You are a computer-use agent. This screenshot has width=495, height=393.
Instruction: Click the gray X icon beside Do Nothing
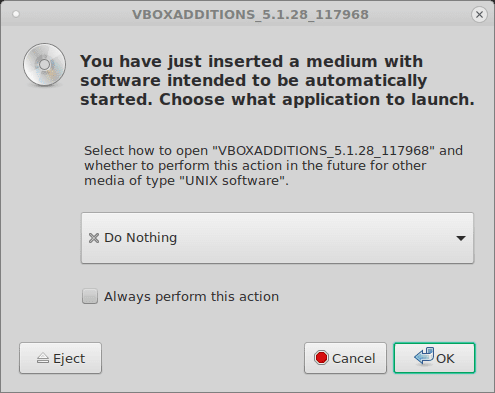click(x=94, y=238)
